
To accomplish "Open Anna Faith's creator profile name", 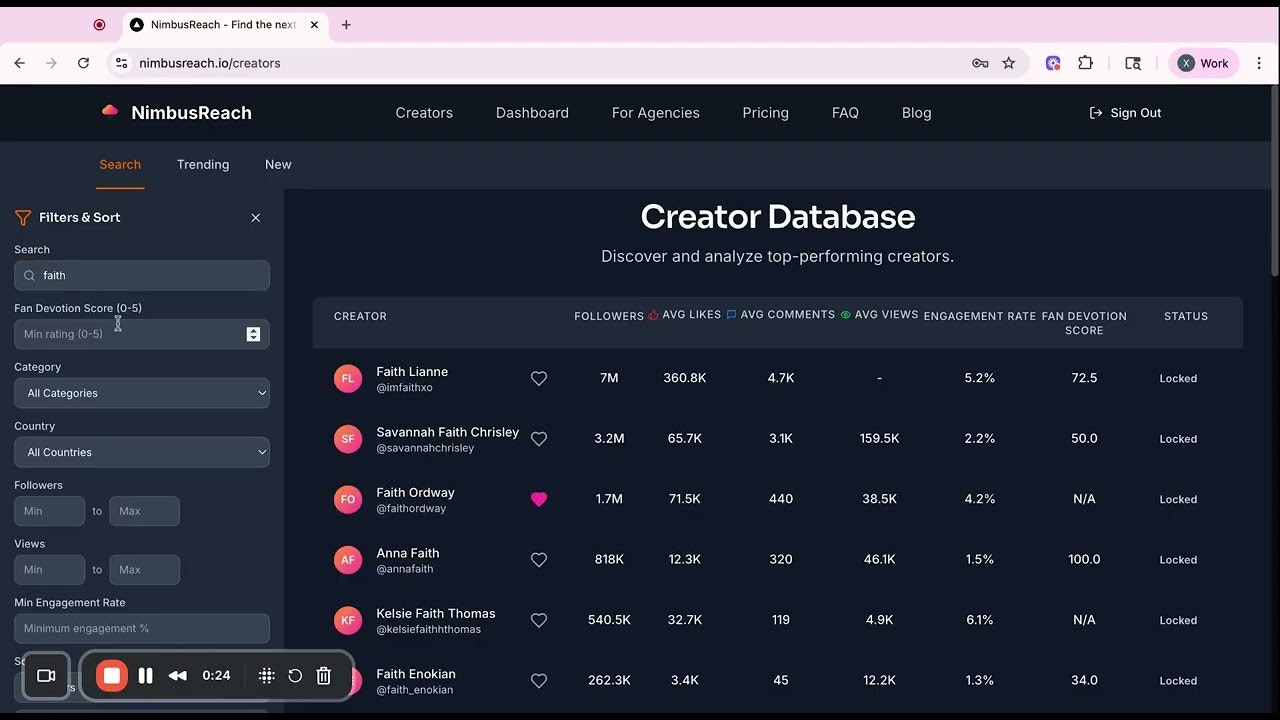I will (408, 553).
